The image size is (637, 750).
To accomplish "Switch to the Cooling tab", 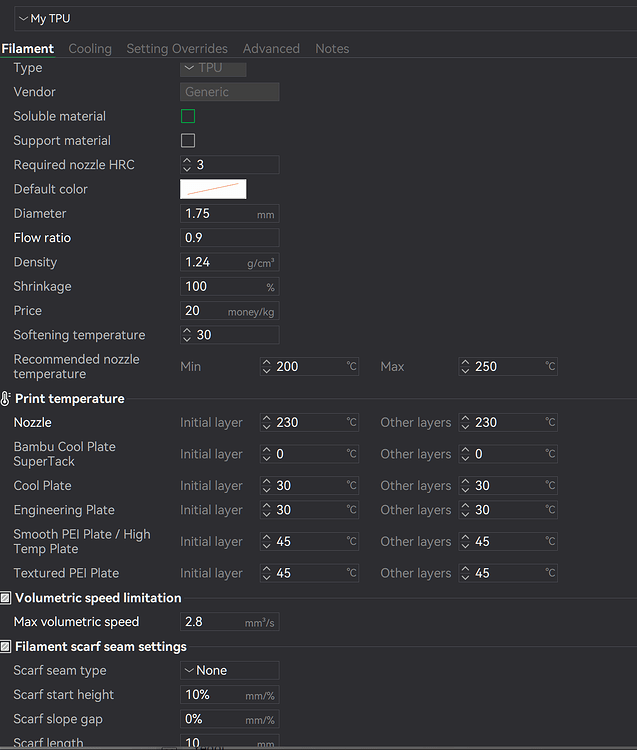I will [90, 49].
